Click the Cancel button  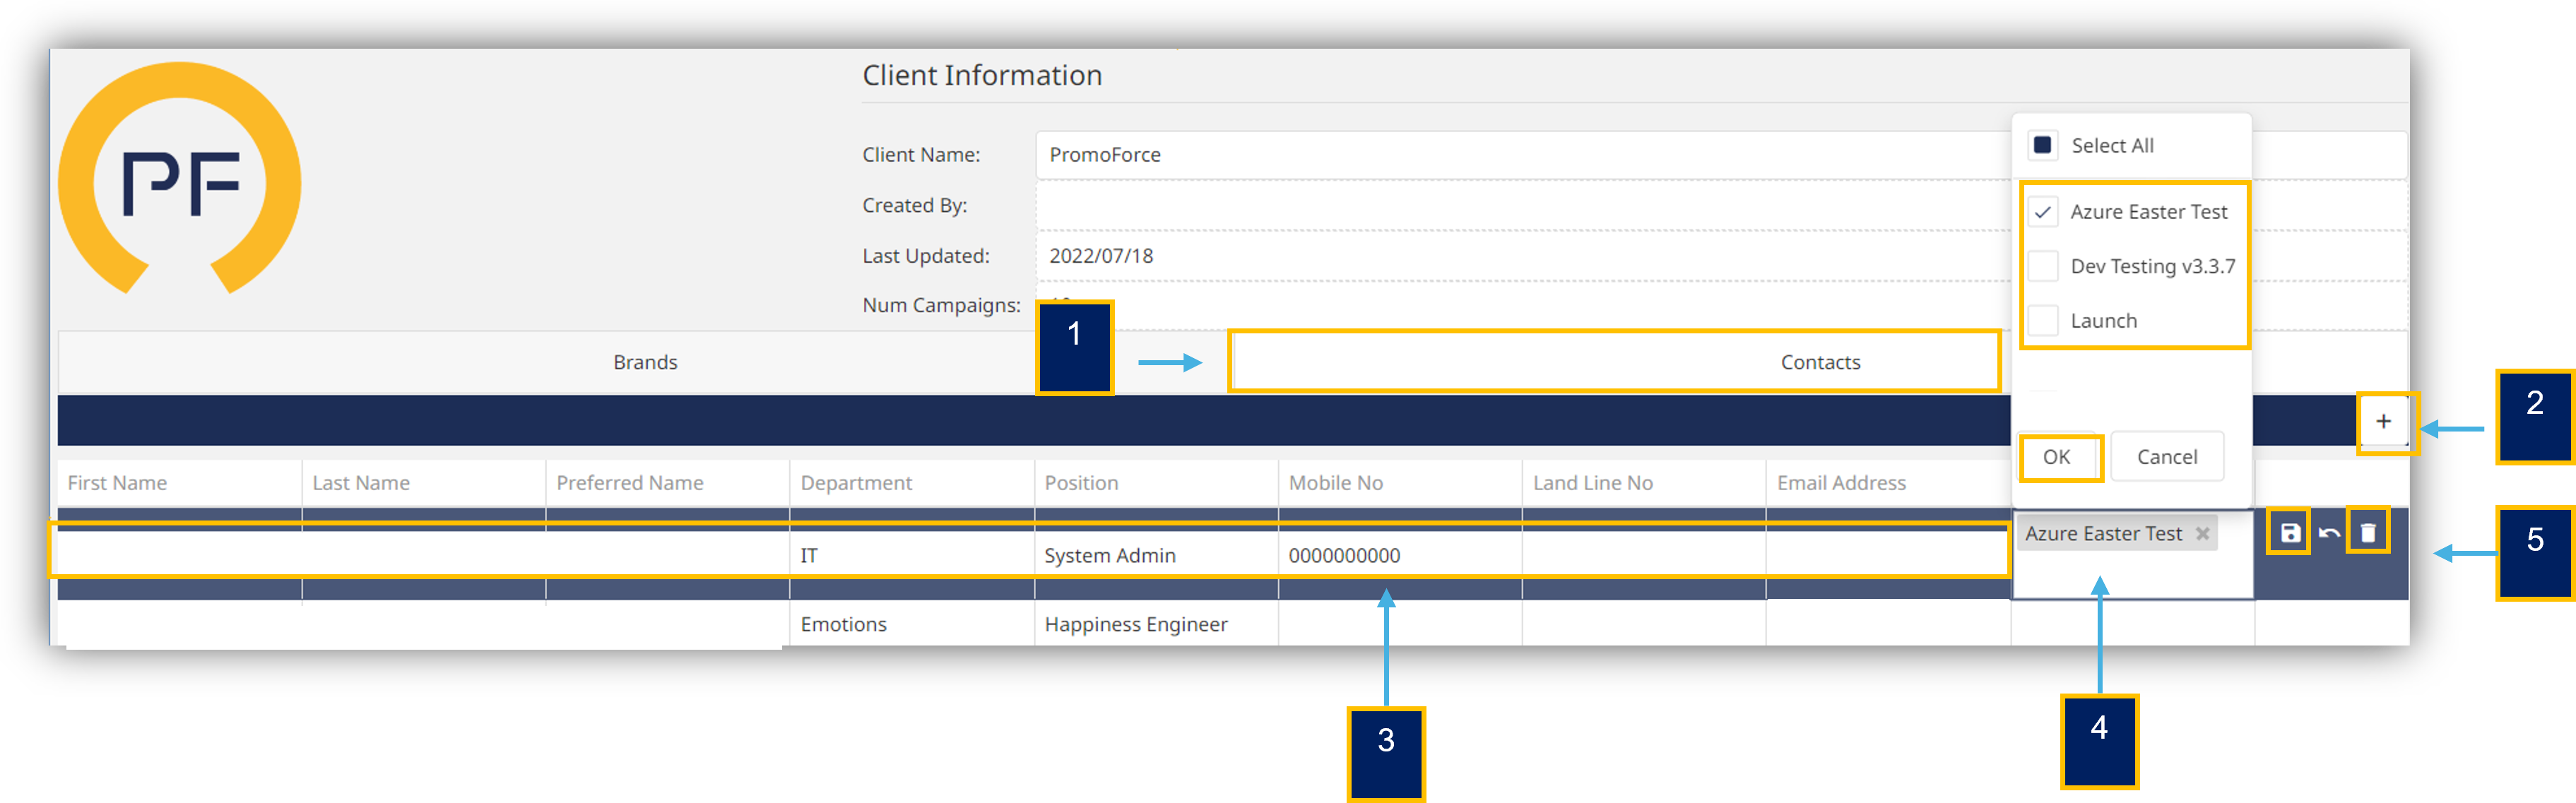point(2167,457)
